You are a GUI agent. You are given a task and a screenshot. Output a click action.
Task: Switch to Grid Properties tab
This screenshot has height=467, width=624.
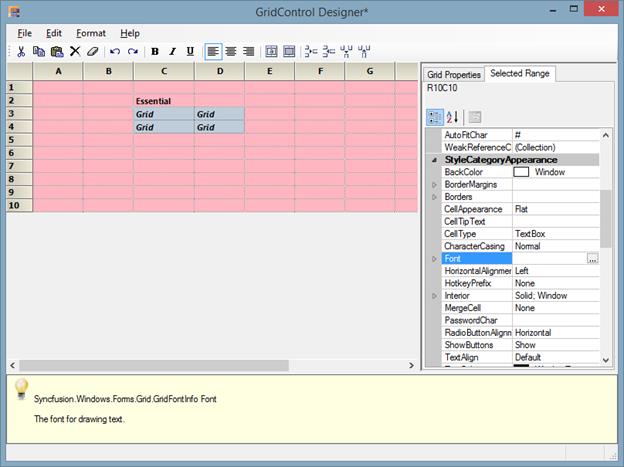coord(454,74)
